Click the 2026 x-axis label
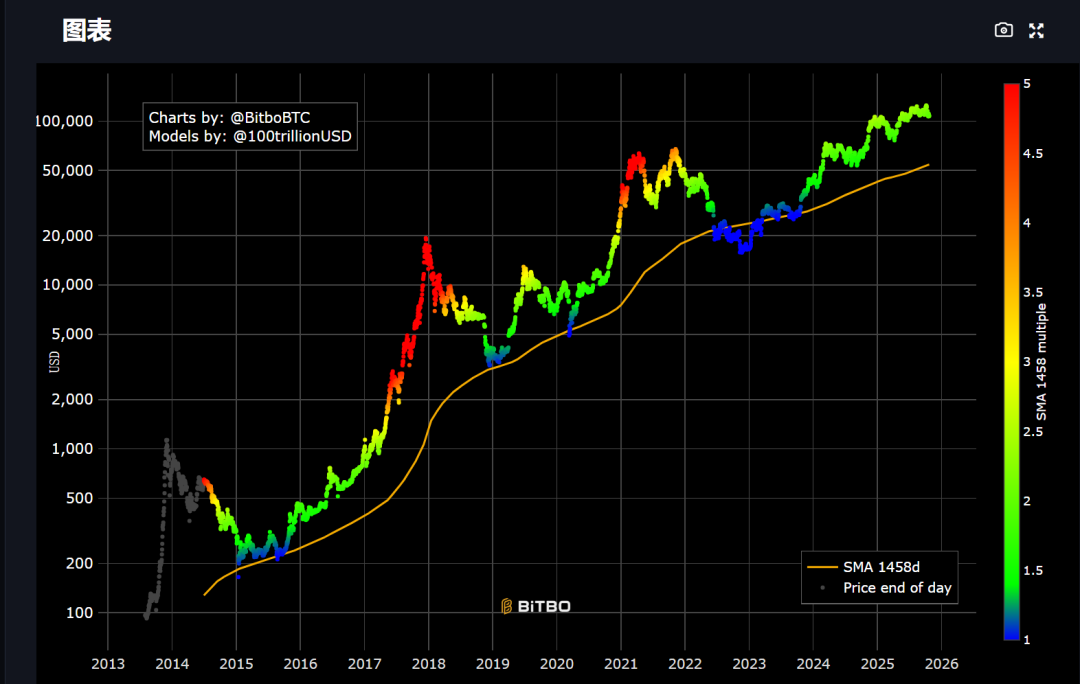1080x684 pixels. (941, 664)
